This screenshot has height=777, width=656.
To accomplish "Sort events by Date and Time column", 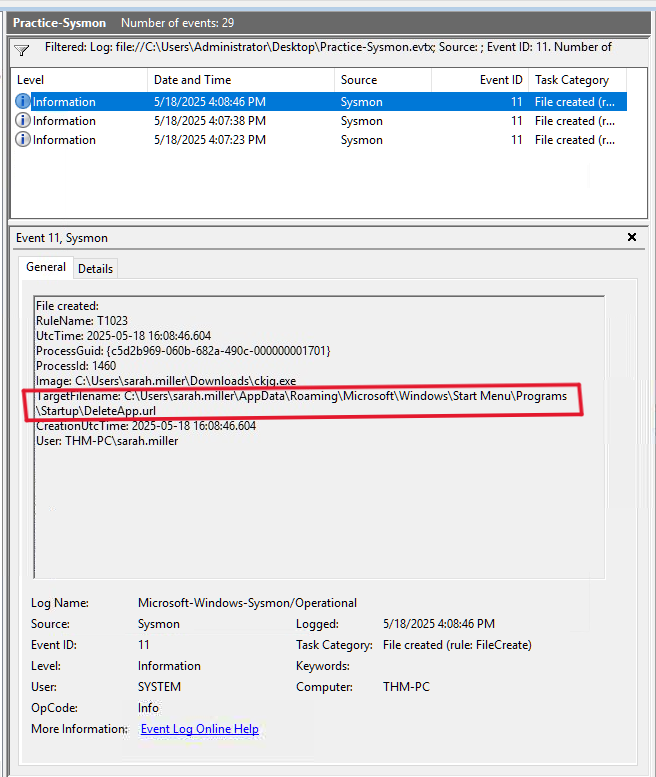I will (240, 80).
